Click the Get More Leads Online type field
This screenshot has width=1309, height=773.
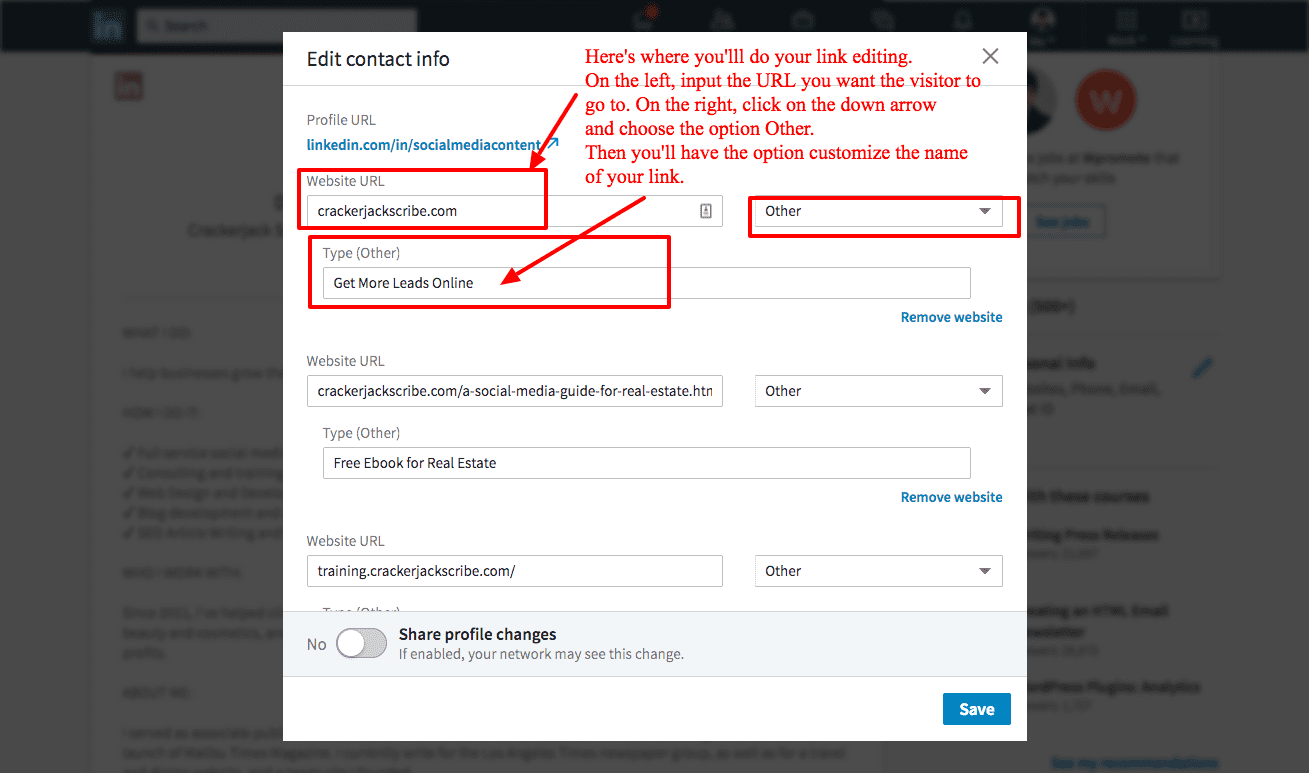coord(646,283)
